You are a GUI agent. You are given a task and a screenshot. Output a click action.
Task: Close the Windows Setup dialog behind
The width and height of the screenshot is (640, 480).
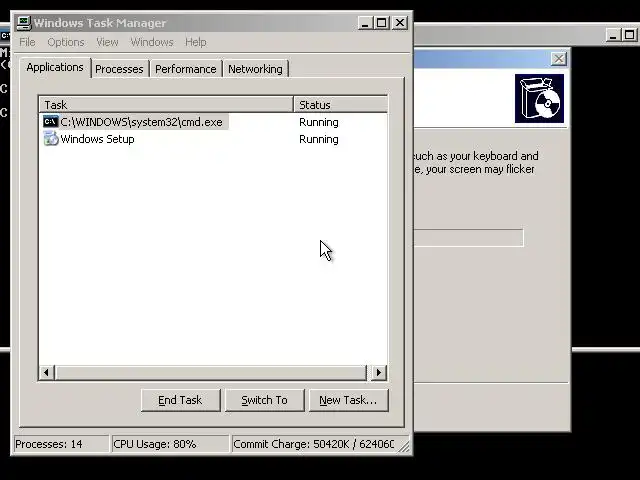559,59
